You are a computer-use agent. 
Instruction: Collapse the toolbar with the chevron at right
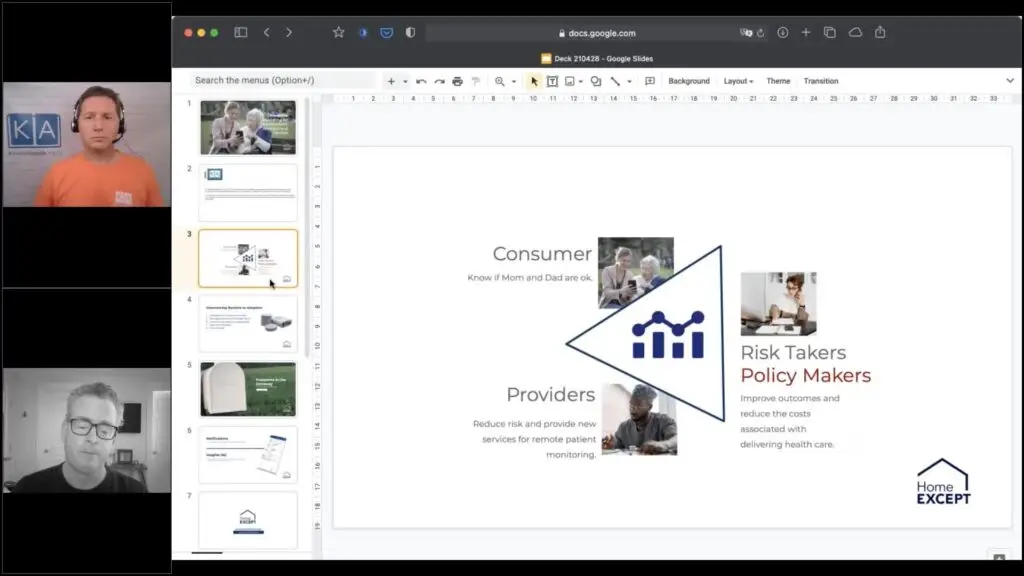pos(1009,81)
